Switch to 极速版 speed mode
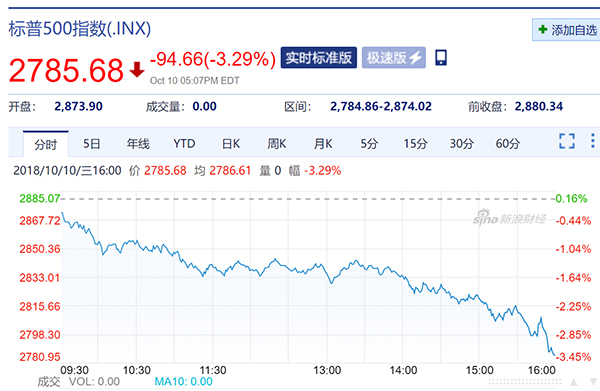 (394, 58)
